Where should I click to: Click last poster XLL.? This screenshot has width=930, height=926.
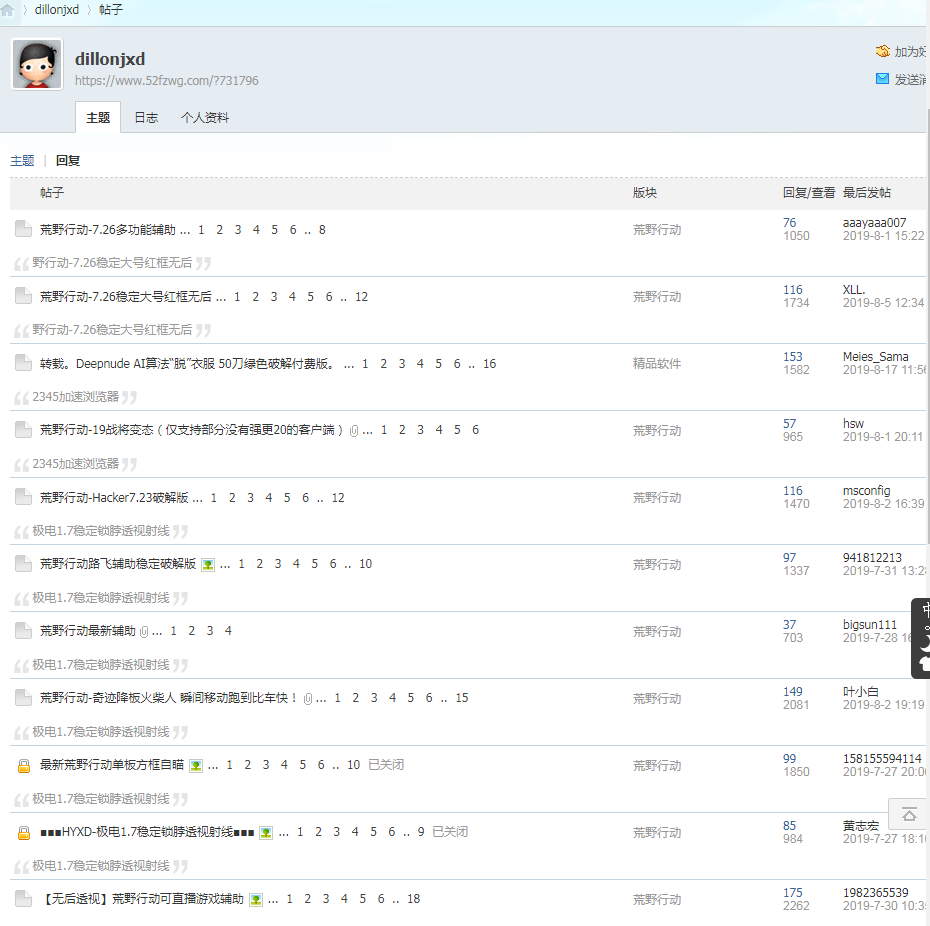(853, 289)
